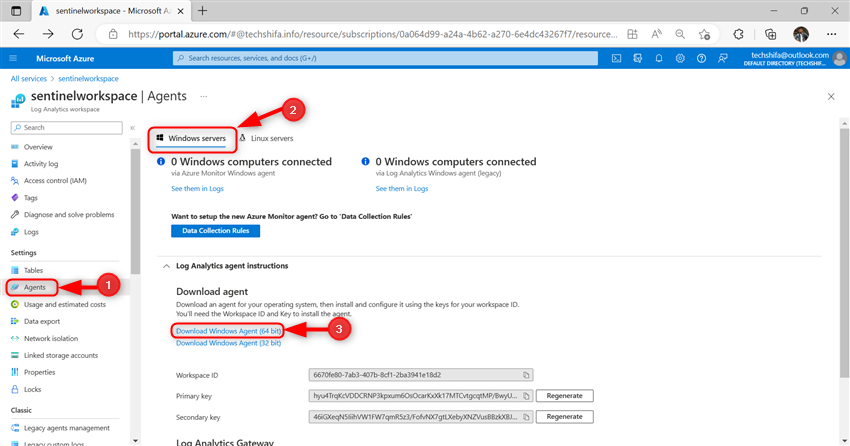
Task: Click Download Windows Agent (32 bit) link
Action: click(228, 343)
